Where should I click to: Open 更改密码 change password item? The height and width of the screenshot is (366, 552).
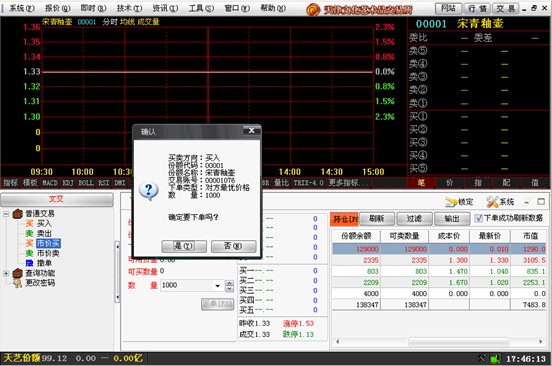click(x=34, y=283)
